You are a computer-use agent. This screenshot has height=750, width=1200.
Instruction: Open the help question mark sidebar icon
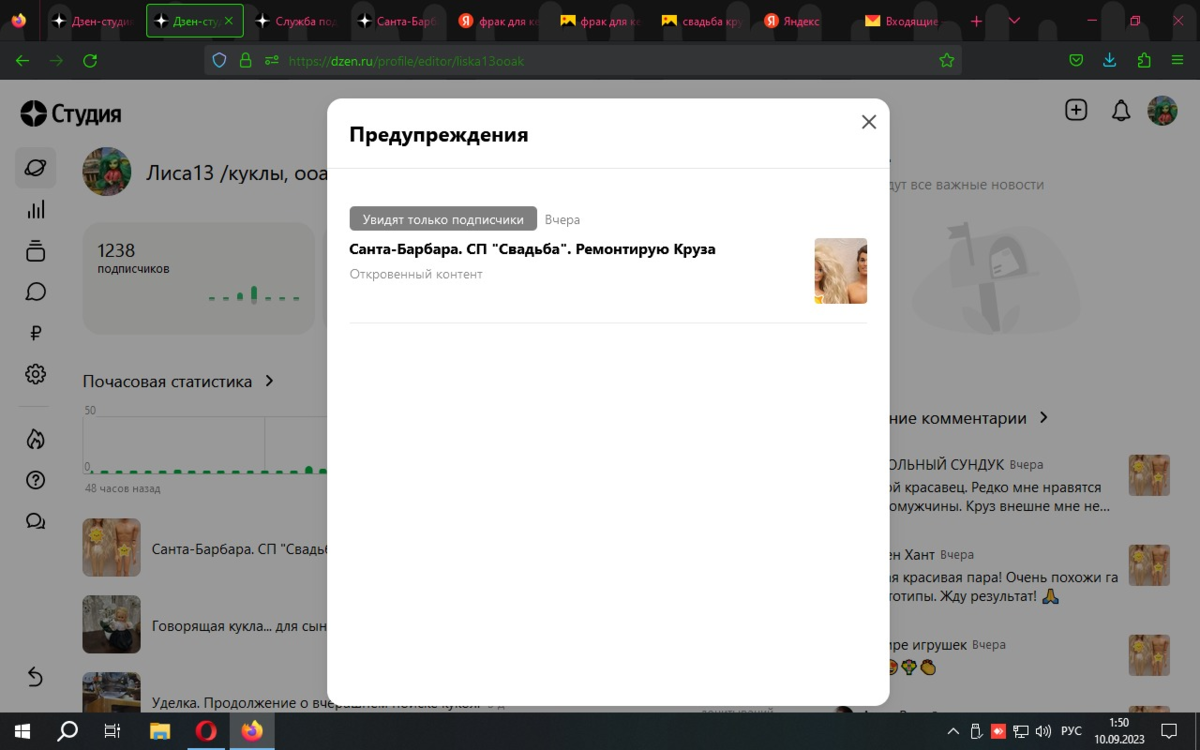[x=35, y=480]
